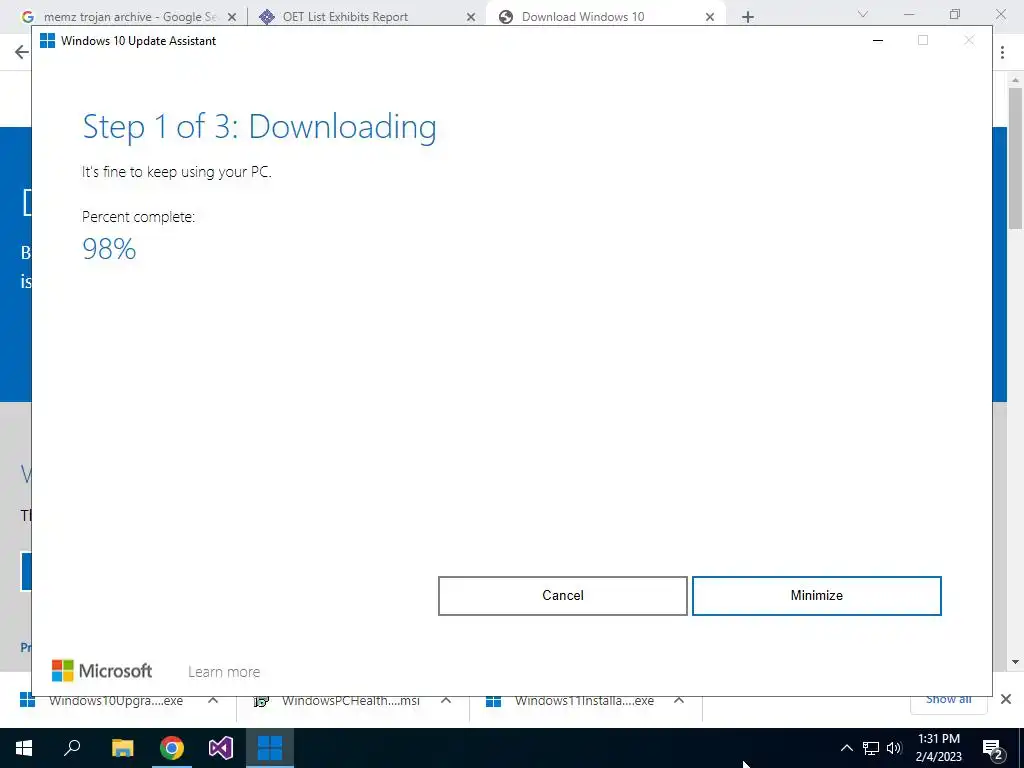Expand options for Windows11Installa...exe download
The height and width of the screenshot is (768, 1024).
click(679, 701)
